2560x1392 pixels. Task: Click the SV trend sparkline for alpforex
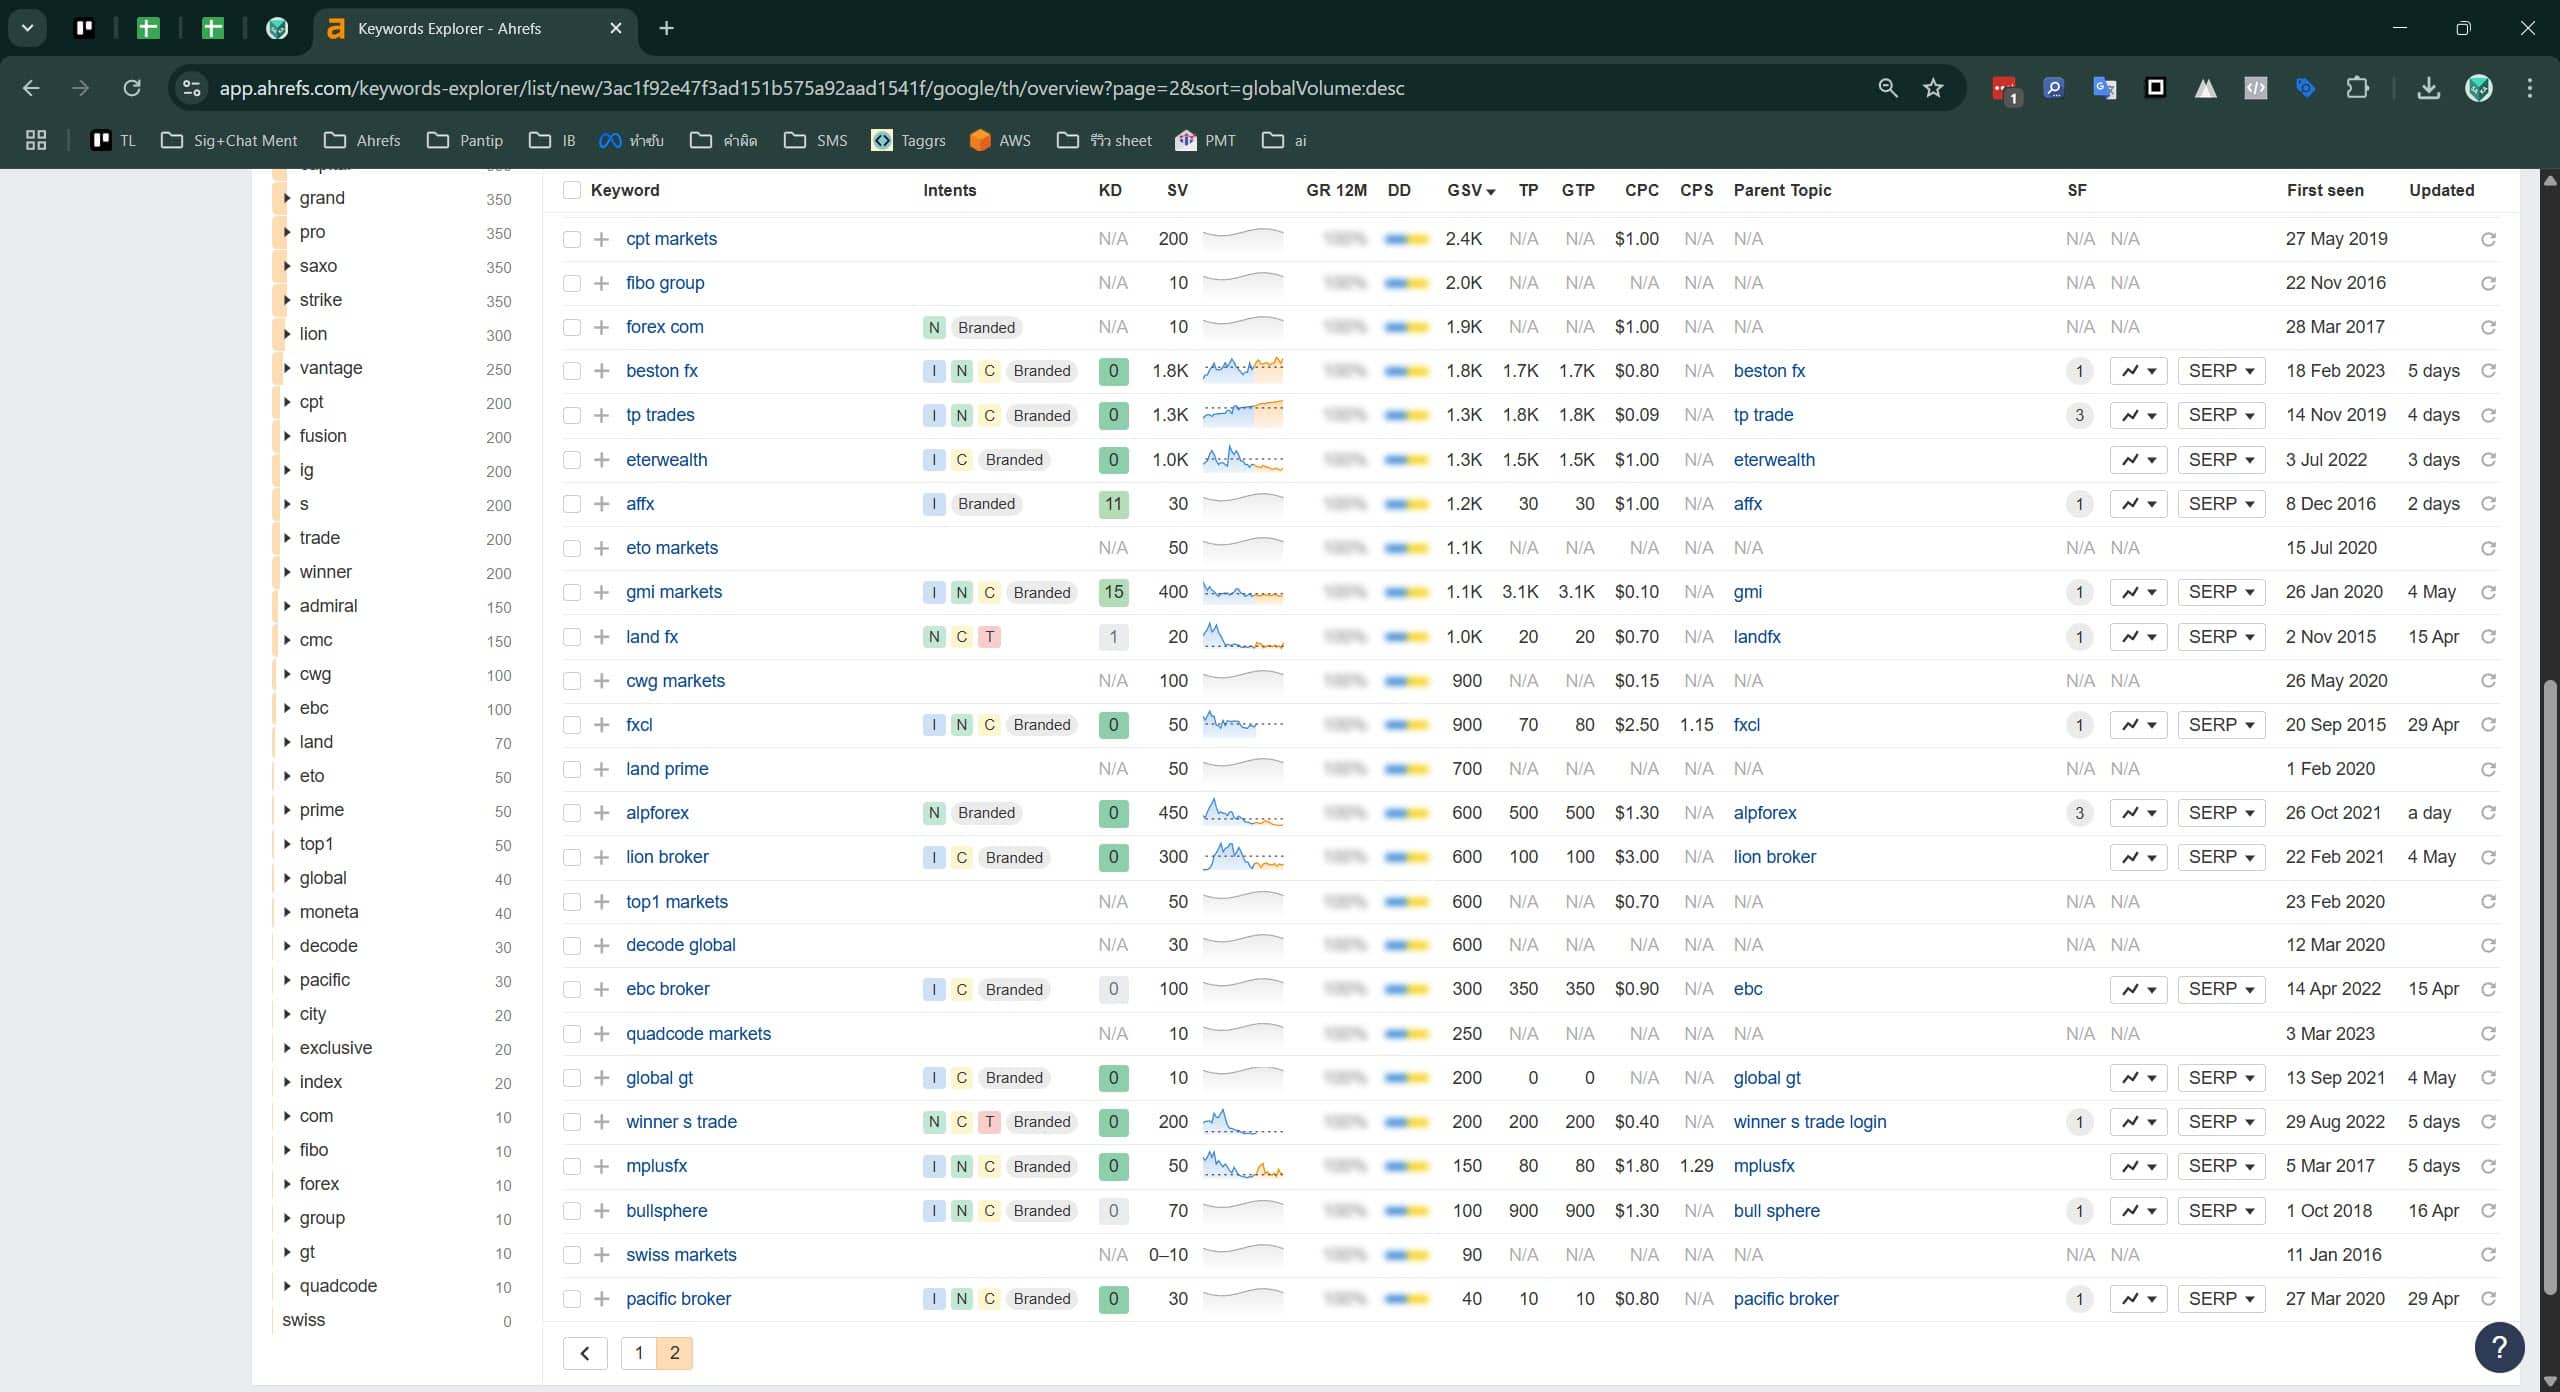click(1243, 813)
